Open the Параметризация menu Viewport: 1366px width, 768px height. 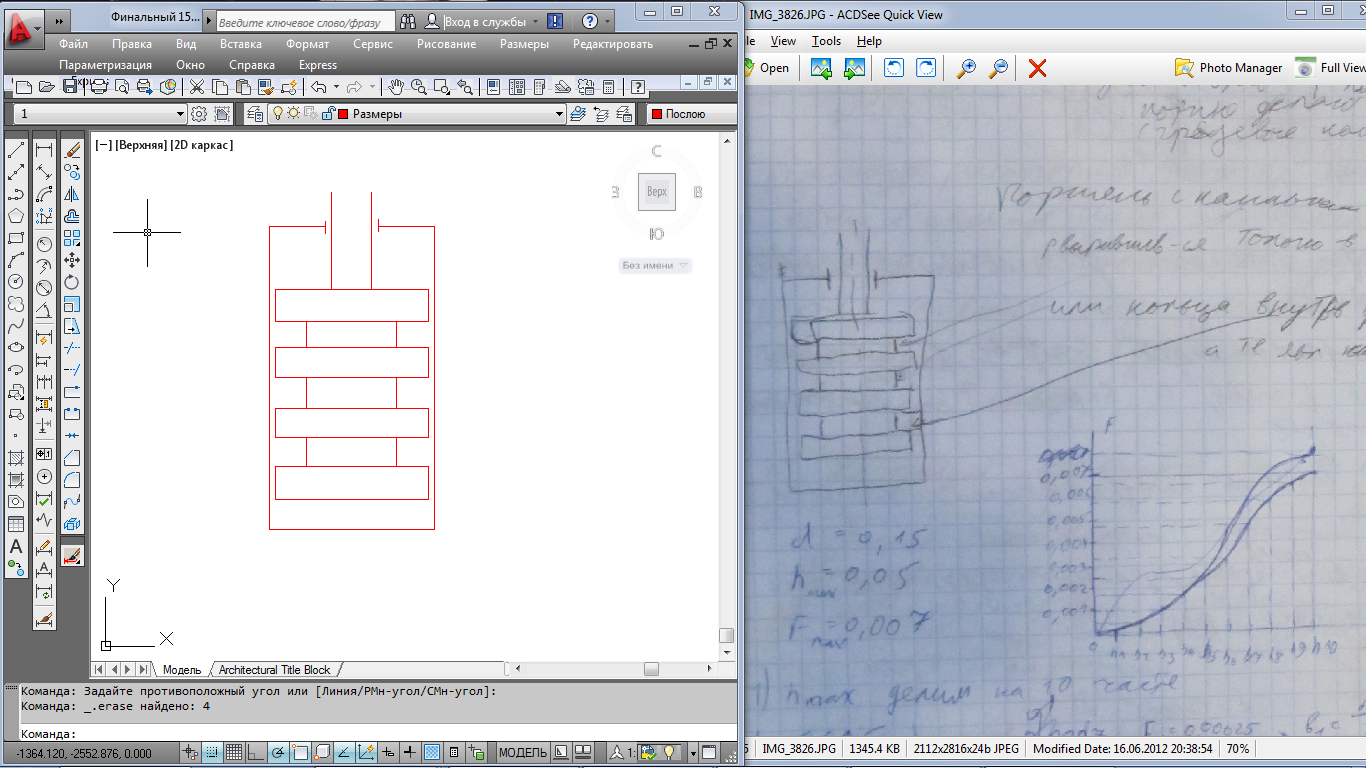click(105, 65)
